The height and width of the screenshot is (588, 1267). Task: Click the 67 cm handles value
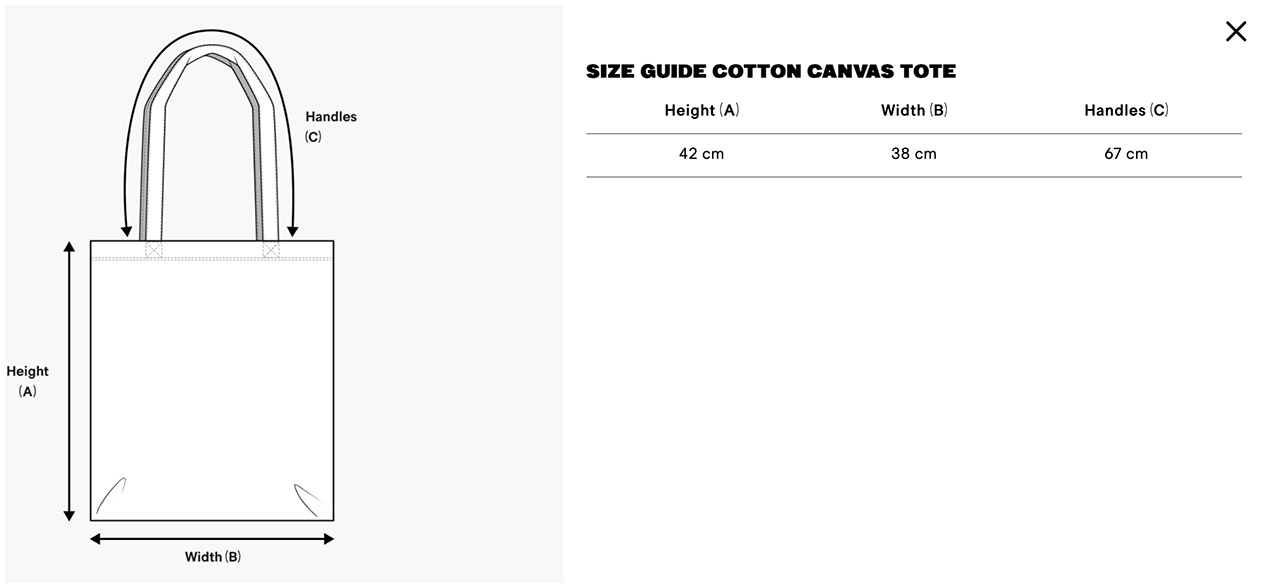coord(1126,154)
